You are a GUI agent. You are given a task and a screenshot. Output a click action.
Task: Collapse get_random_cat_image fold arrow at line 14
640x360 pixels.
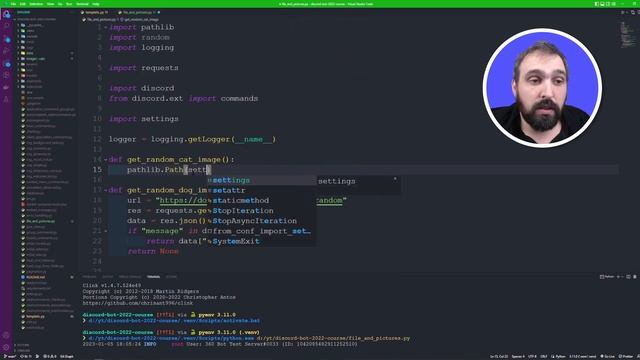coord(106,160)
